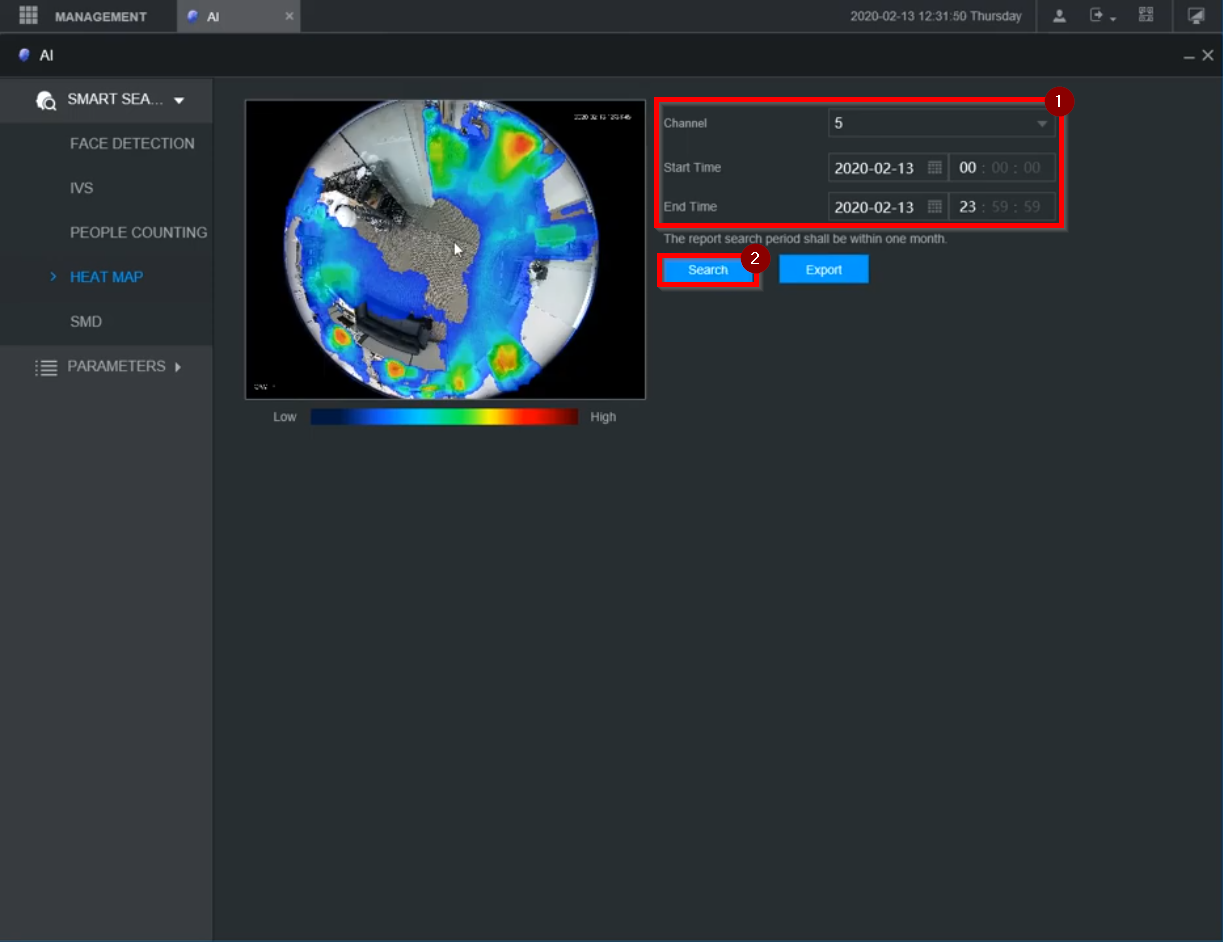Click the Low-High heat color scale
This screenshot has height=942, width=1223.
(444, 417)
